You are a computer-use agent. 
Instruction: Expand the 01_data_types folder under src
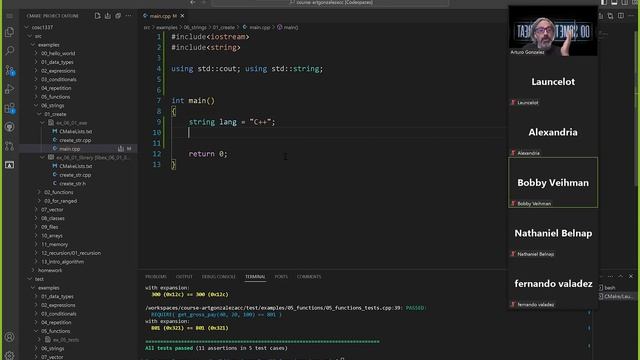click(57, 62)
